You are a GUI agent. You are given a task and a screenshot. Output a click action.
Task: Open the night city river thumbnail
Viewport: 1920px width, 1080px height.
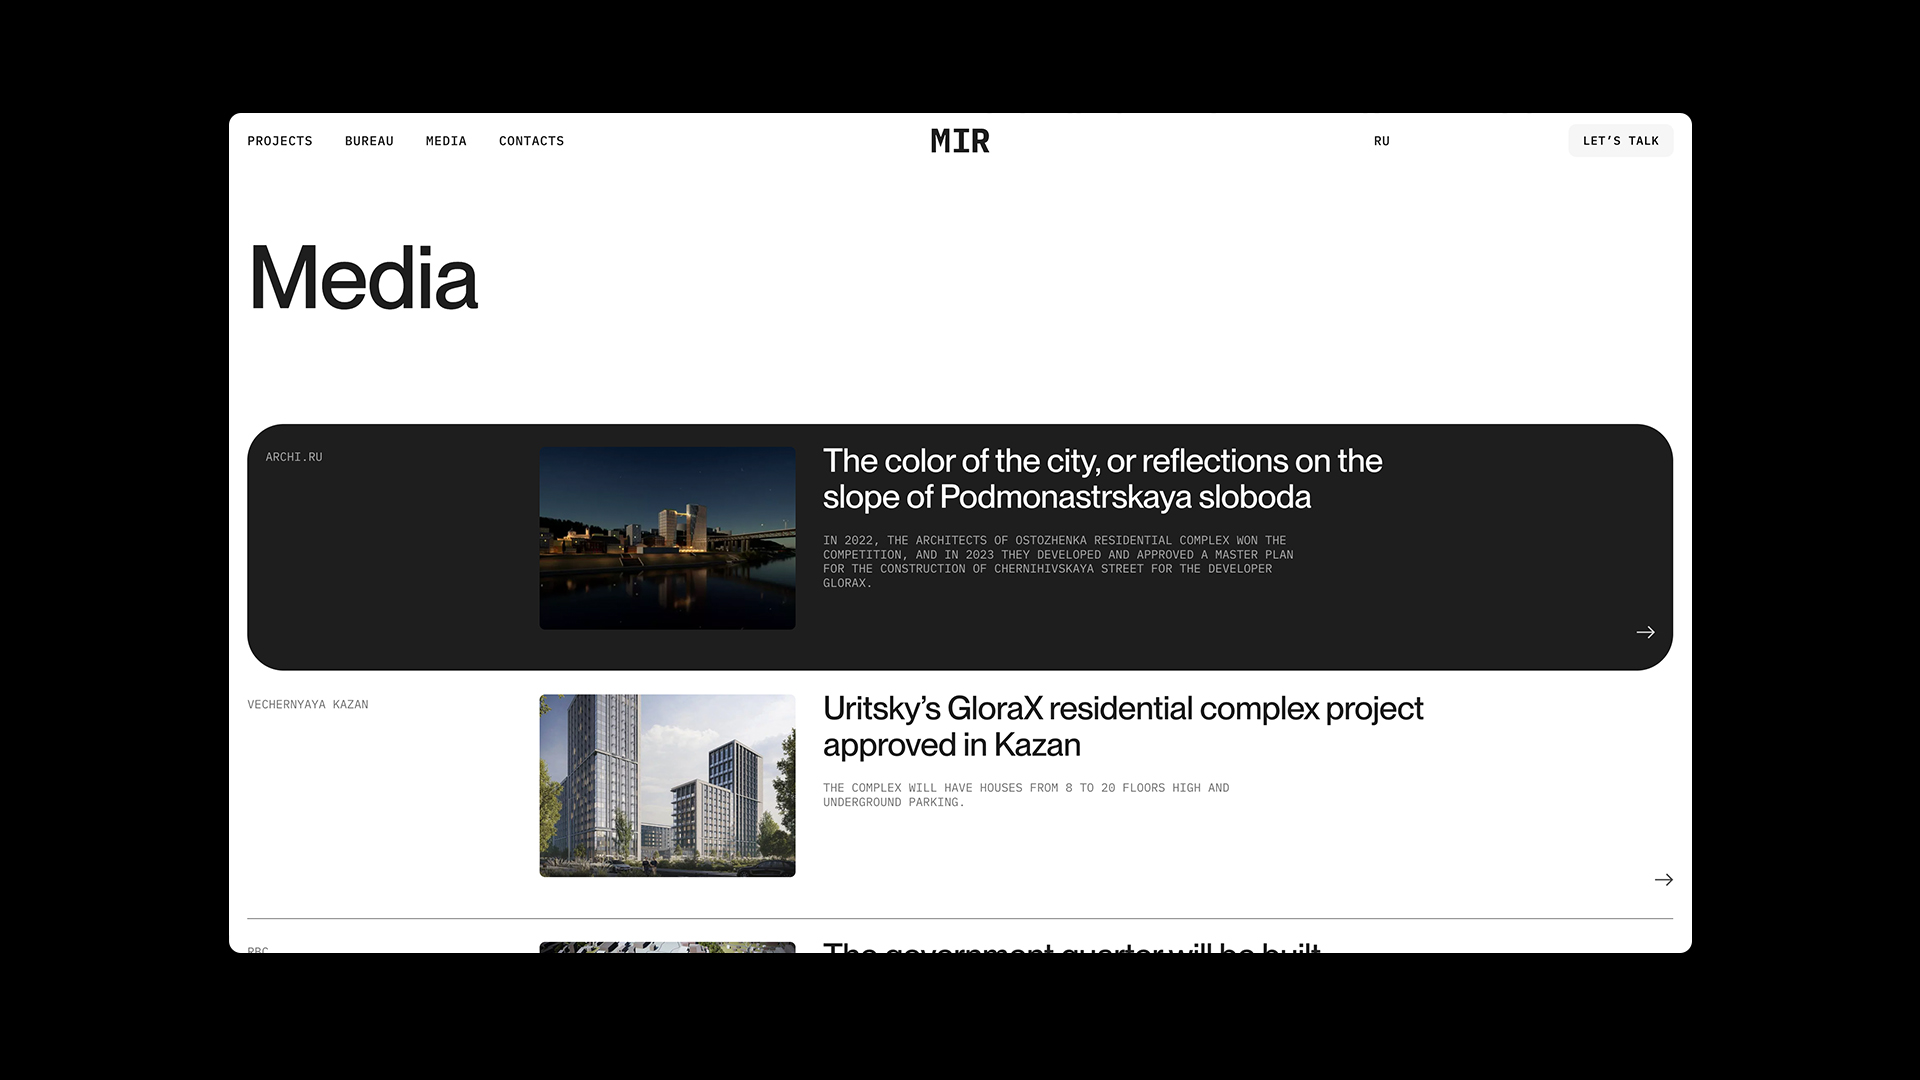[667, 538]
